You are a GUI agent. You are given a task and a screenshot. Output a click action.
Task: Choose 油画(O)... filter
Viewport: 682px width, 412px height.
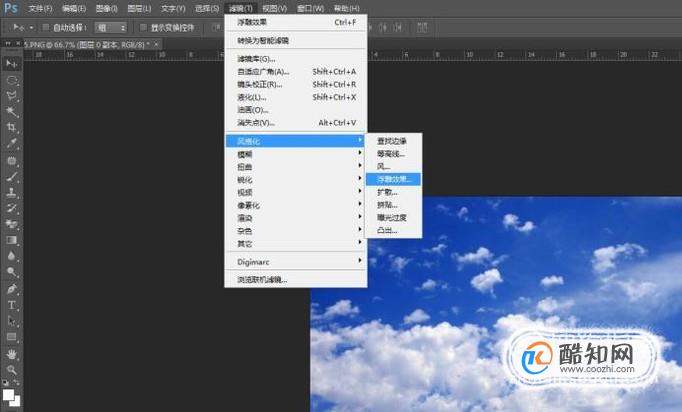pos(296,110)
